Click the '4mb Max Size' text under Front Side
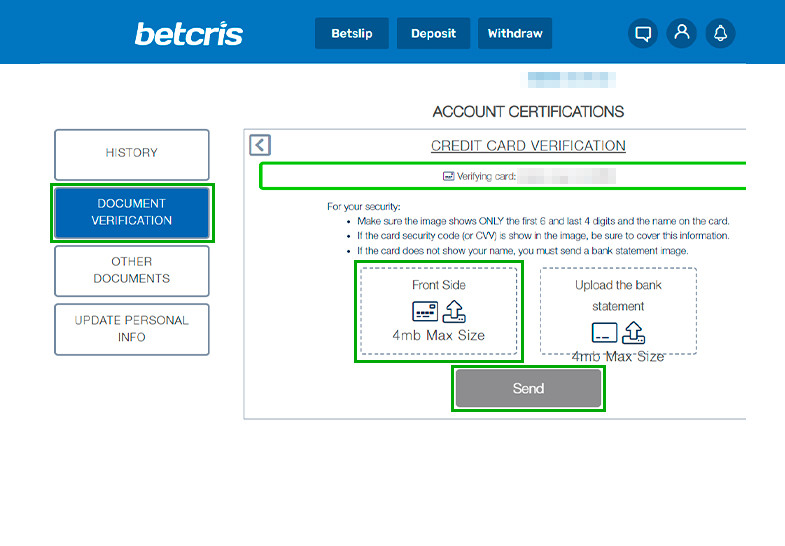Image resolution: width=785 pixels, height=546 pixels. [x=439, y=335]
